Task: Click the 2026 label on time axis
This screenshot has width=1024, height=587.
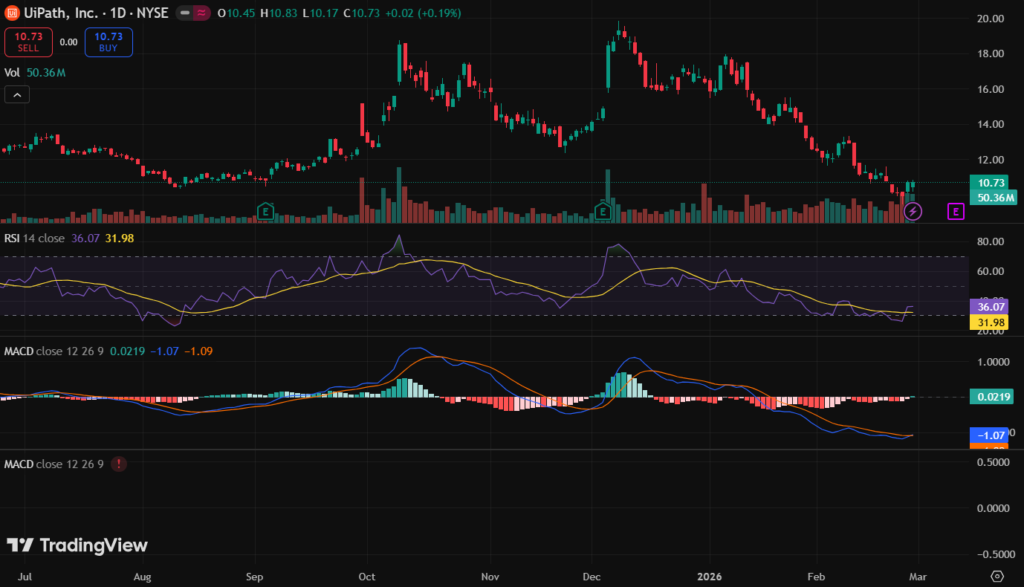Action: click(x=710, y=577)
